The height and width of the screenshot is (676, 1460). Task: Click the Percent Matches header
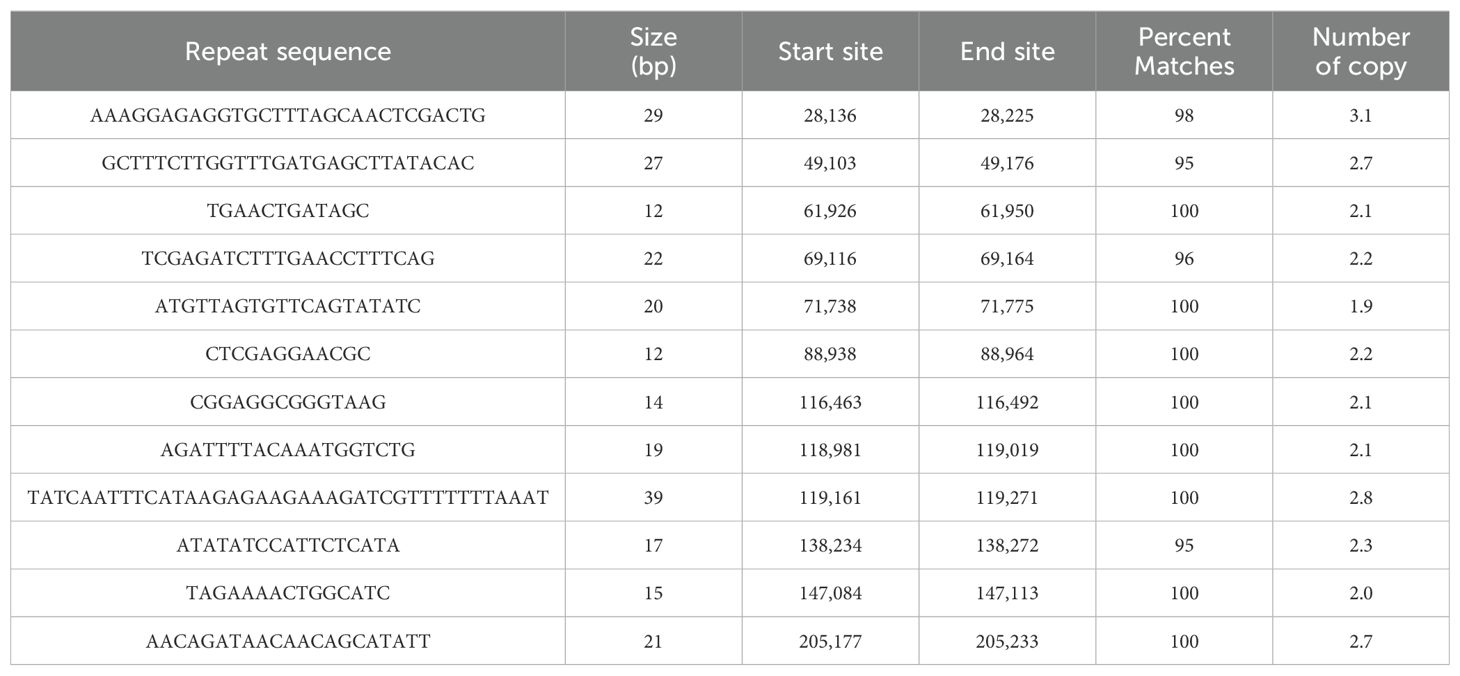1184,52
